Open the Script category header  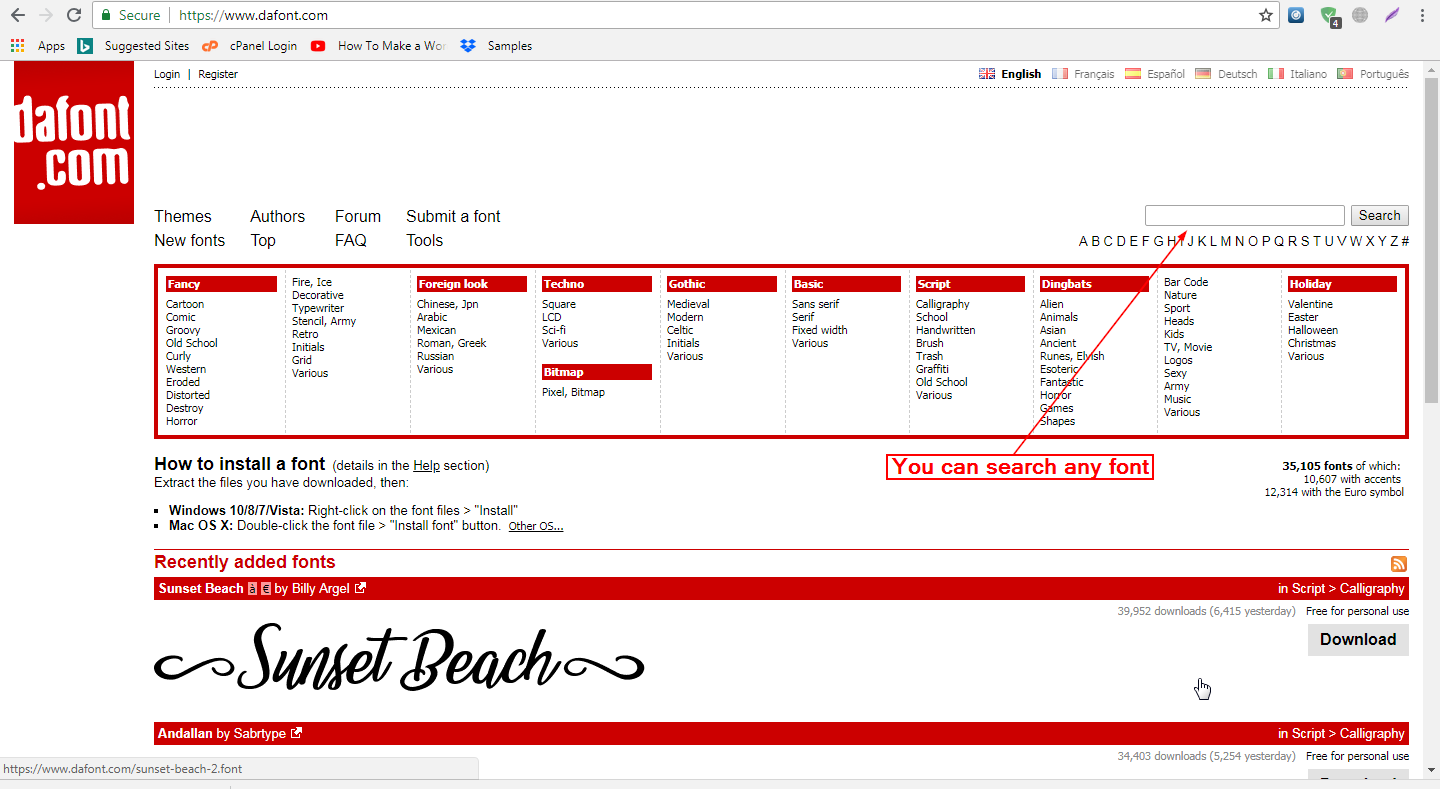click(x=970, y=284)
